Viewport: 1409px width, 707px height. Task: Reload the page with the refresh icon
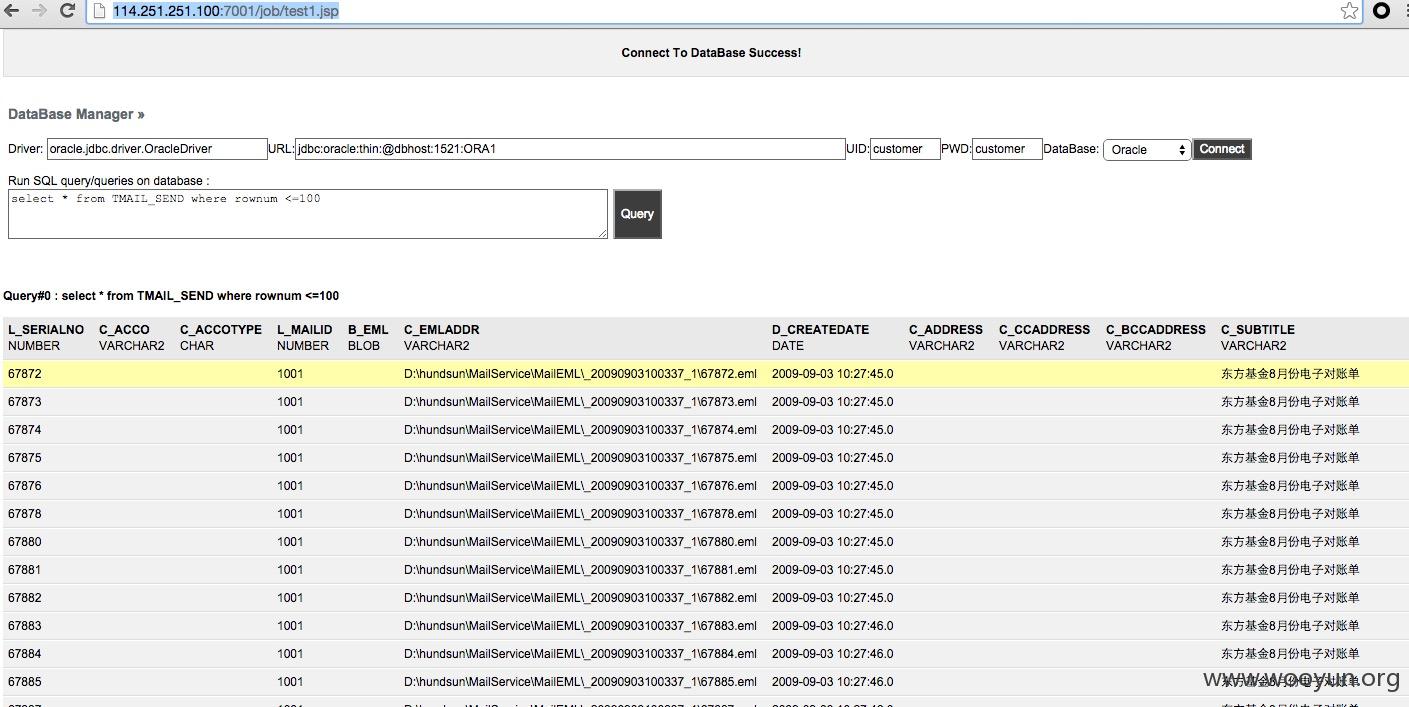[68, 11]
